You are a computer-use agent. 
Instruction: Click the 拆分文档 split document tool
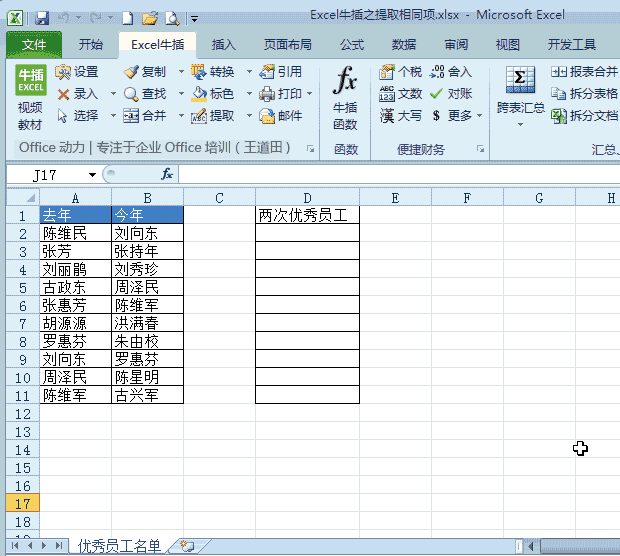[x=584, y=115]
